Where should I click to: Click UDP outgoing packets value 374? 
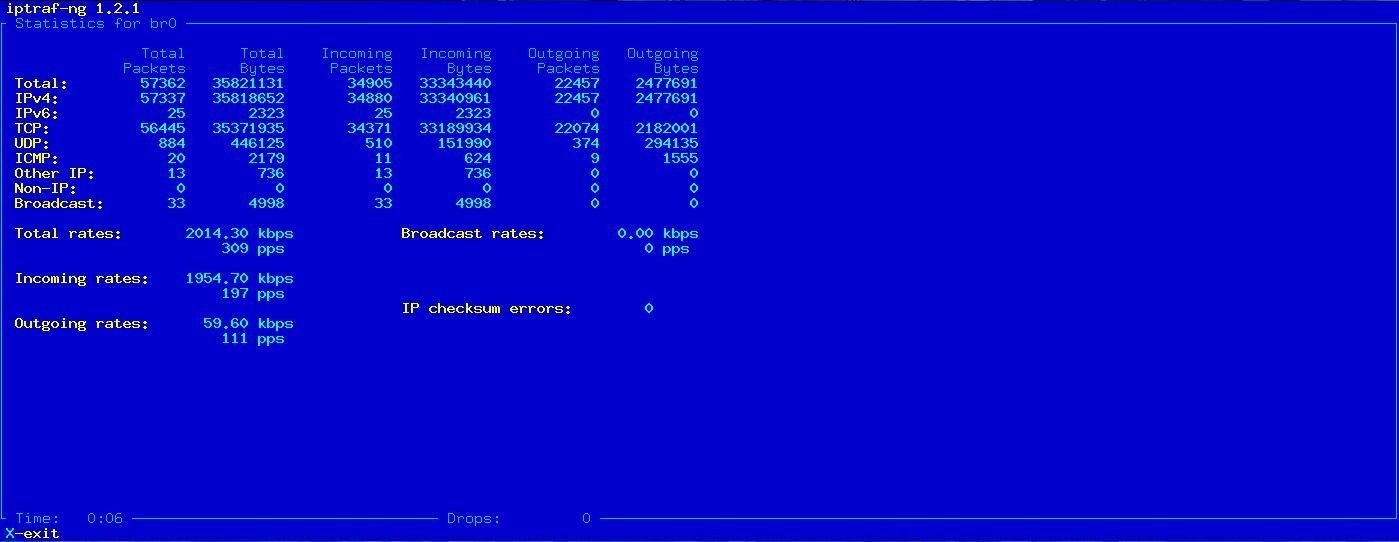tap(586, 143)
